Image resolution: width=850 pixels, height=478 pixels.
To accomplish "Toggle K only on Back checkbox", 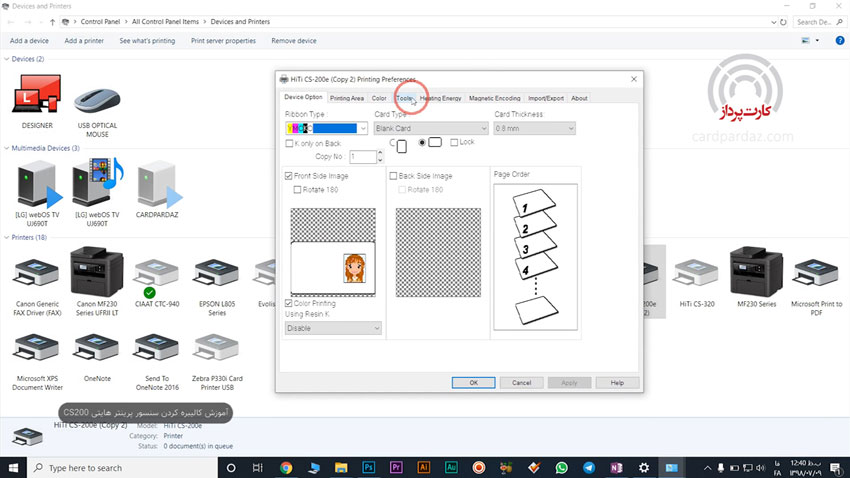I will 289,144.
